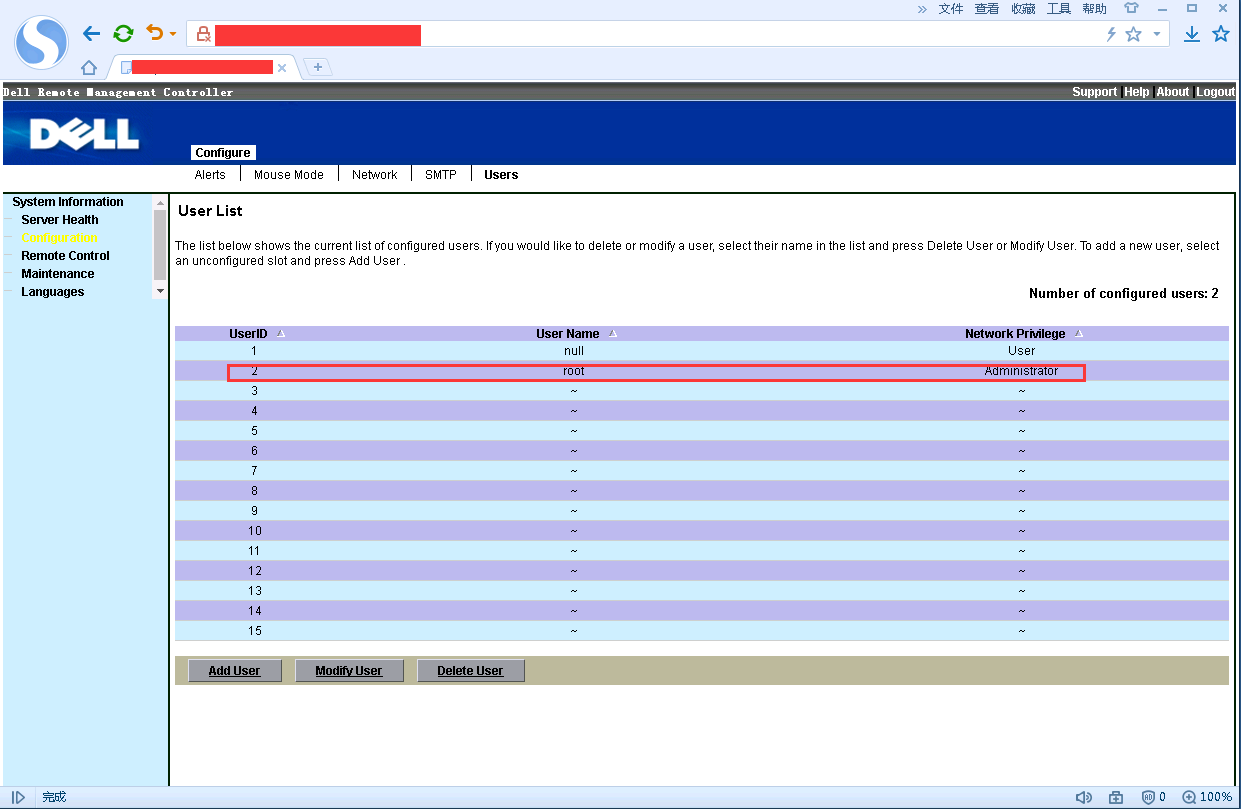1241x809 pixels.
Task: Open the address bar history dropdown arrow
Action: pos(1157,34)
